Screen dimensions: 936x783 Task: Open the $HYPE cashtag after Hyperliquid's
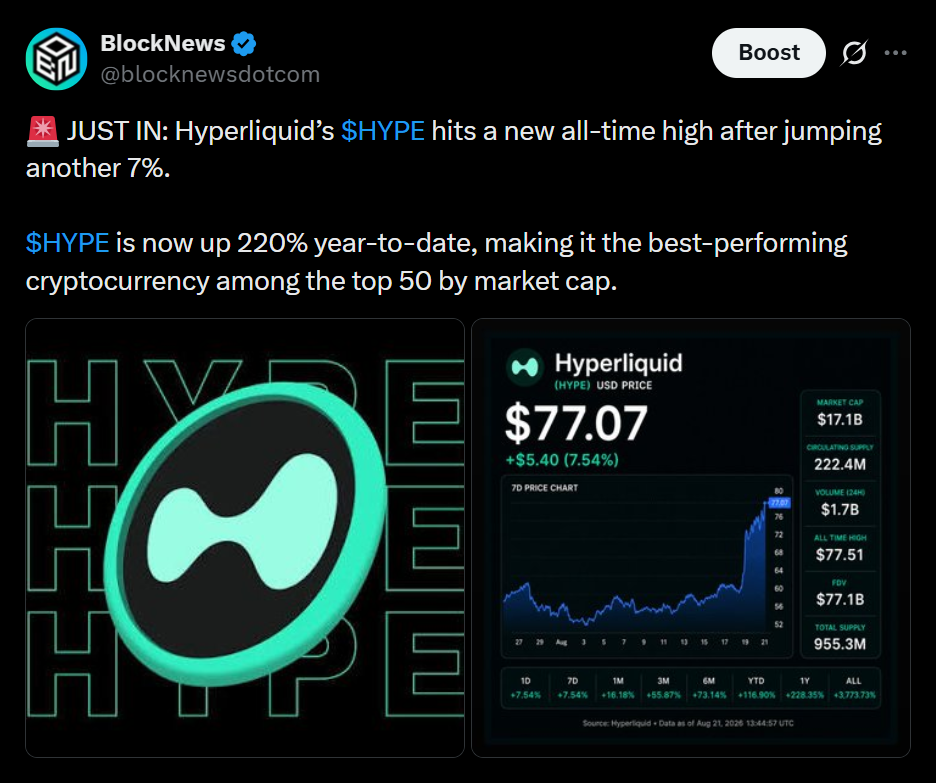[383, 131]
